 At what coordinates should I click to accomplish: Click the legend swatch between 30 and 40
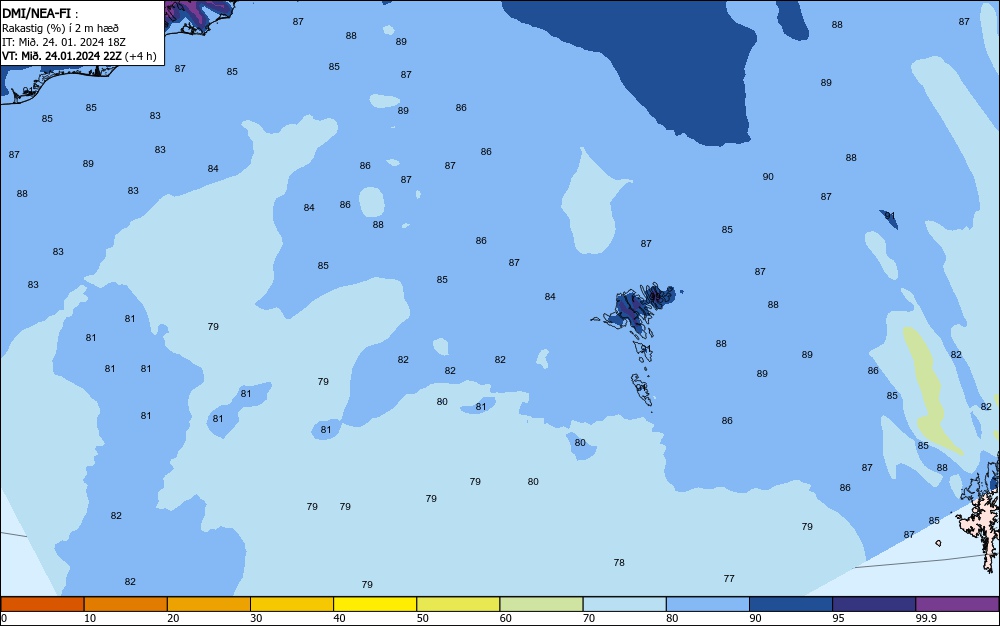point(292,604)
